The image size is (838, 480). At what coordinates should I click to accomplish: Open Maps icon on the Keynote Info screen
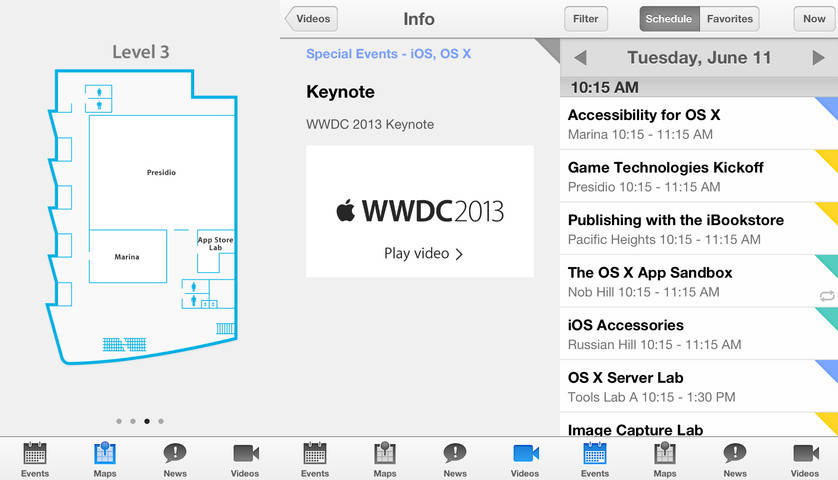pyautogui.click(x=385, y=453)
